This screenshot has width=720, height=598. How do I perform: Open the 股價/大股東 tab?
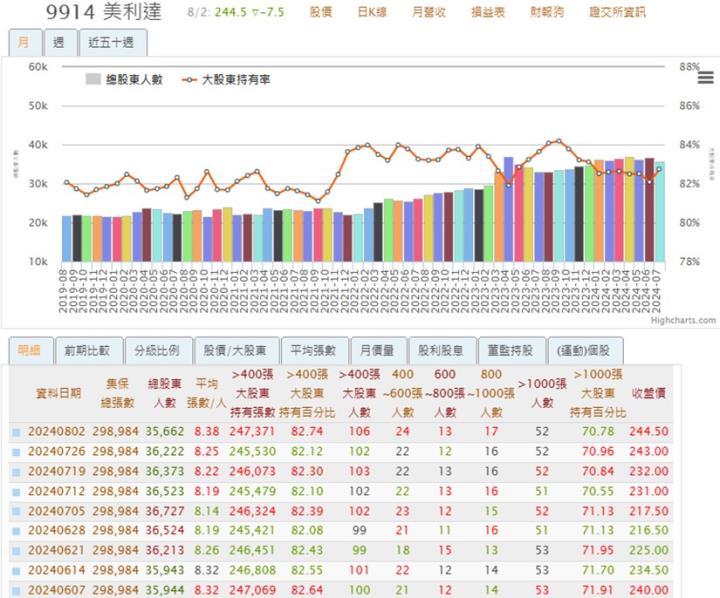click(237, 351)
